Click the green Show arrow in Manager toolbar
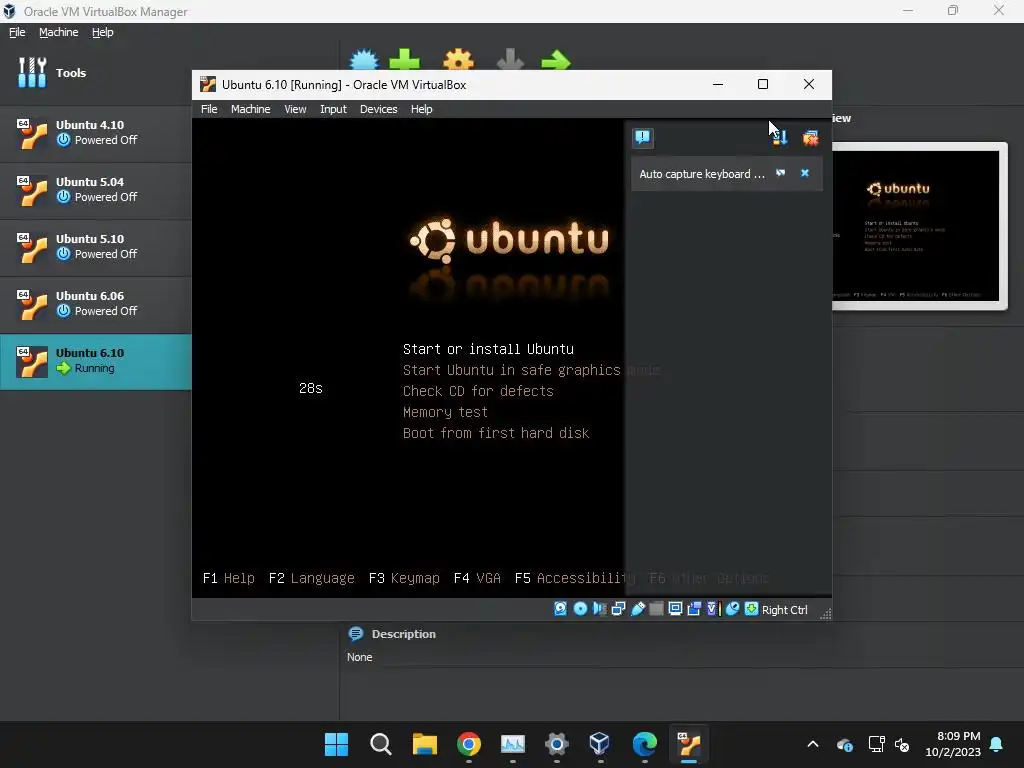The height and width of the screenshot is (768, 1024). click(556, 60)
